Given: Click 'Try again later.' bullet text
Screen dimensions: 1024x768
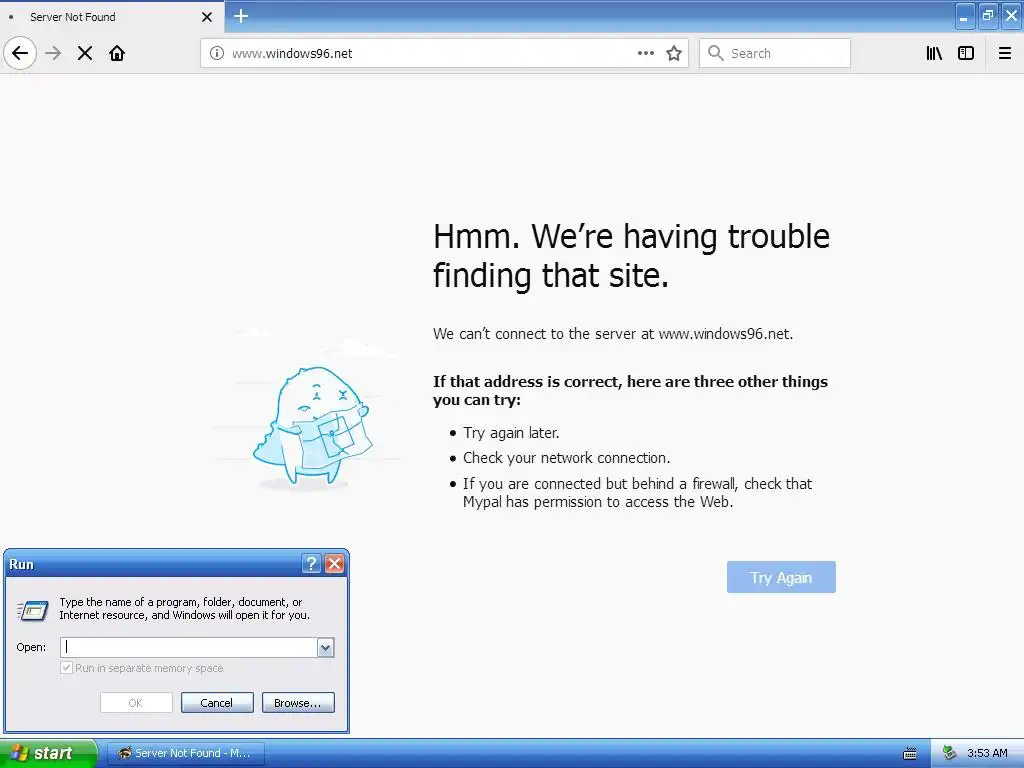Looking at the screenshot, I should (511, 433).
